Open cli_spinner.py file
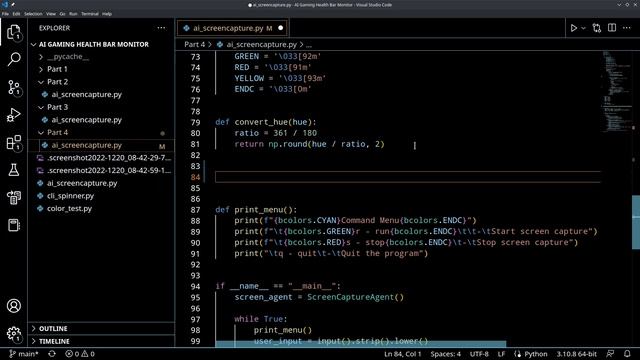This screenshot has height=360, width=640. click(70, 196)
